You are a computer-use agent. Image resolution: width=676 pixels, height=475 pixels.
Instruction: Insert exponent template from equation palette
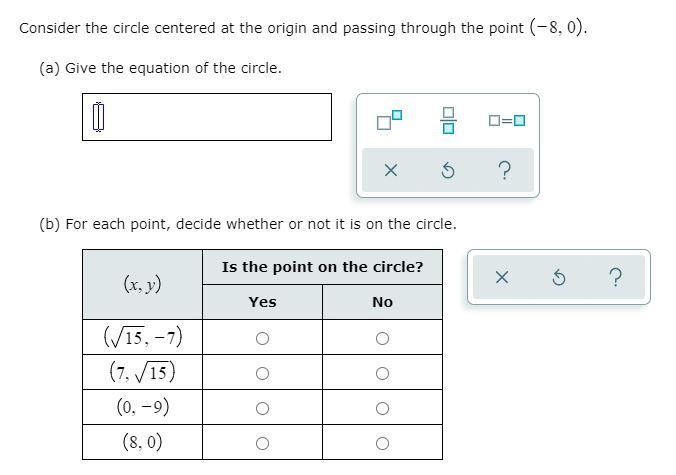[x=389, y=120]
